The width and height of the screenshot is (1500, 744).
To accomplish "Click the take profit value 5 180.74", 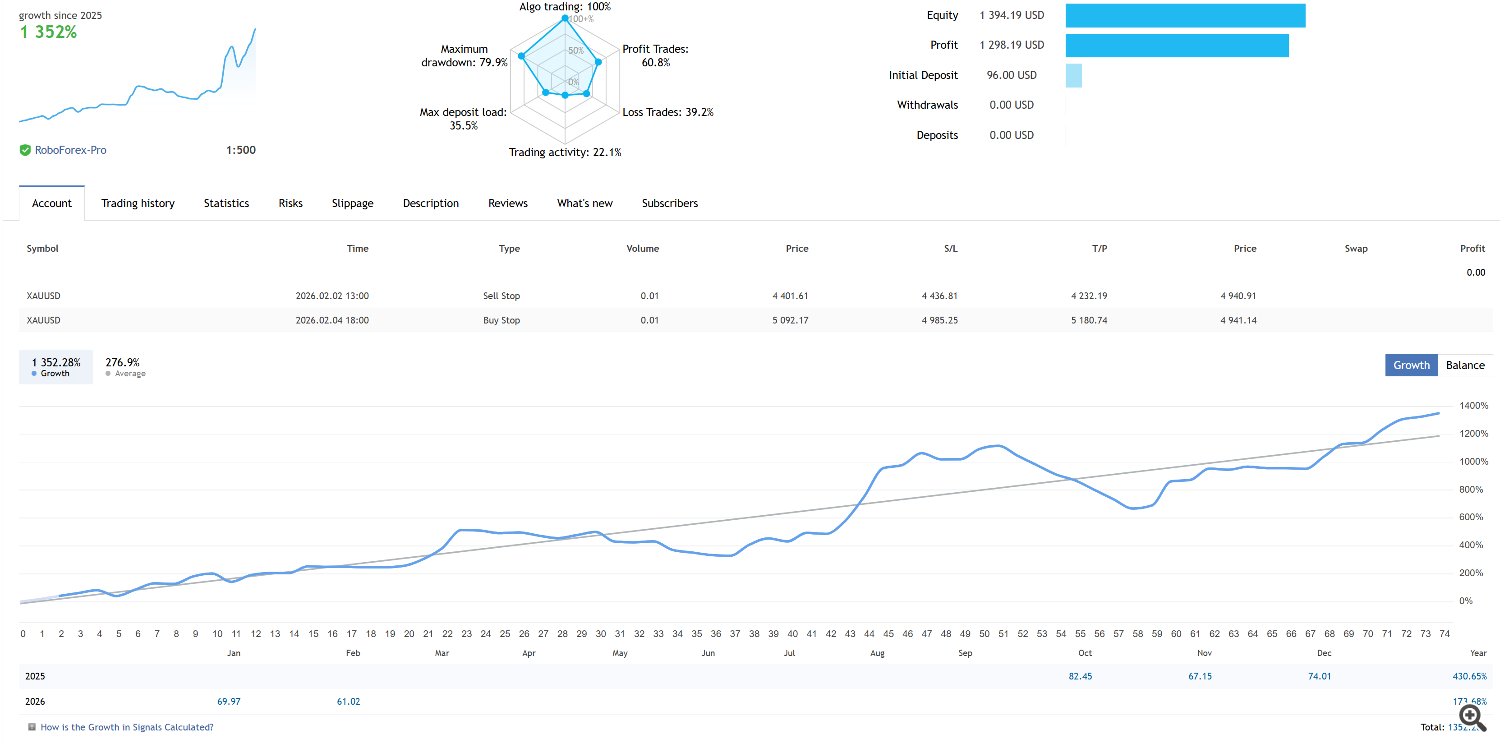I will click(x=1090, y=320).
